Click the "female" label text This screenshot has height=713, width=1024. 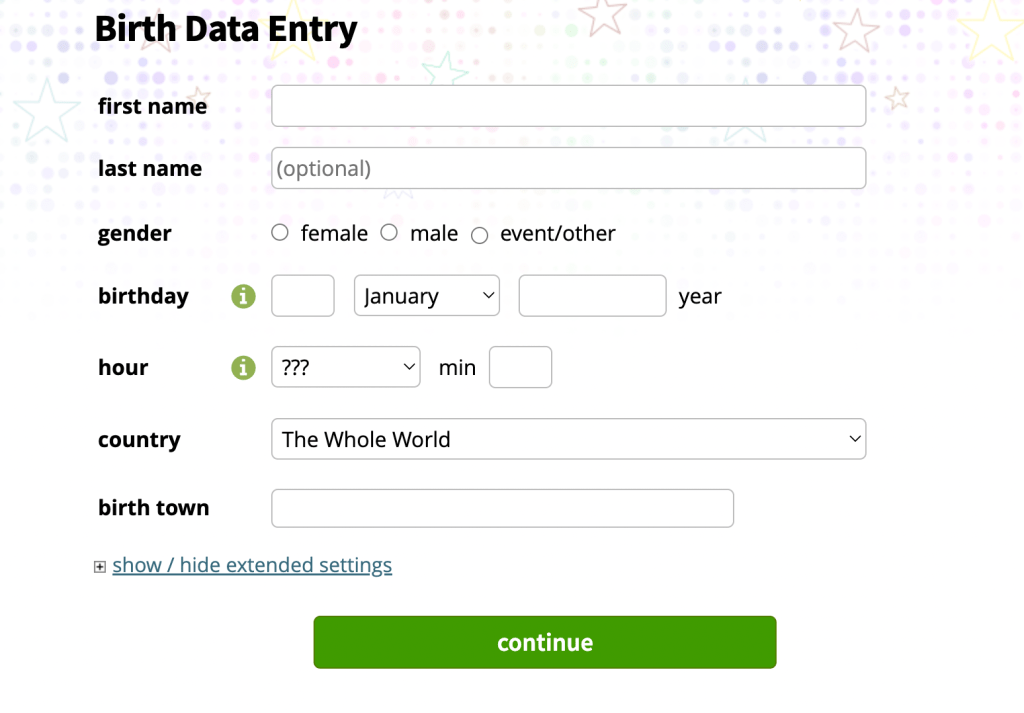(334, 233)
